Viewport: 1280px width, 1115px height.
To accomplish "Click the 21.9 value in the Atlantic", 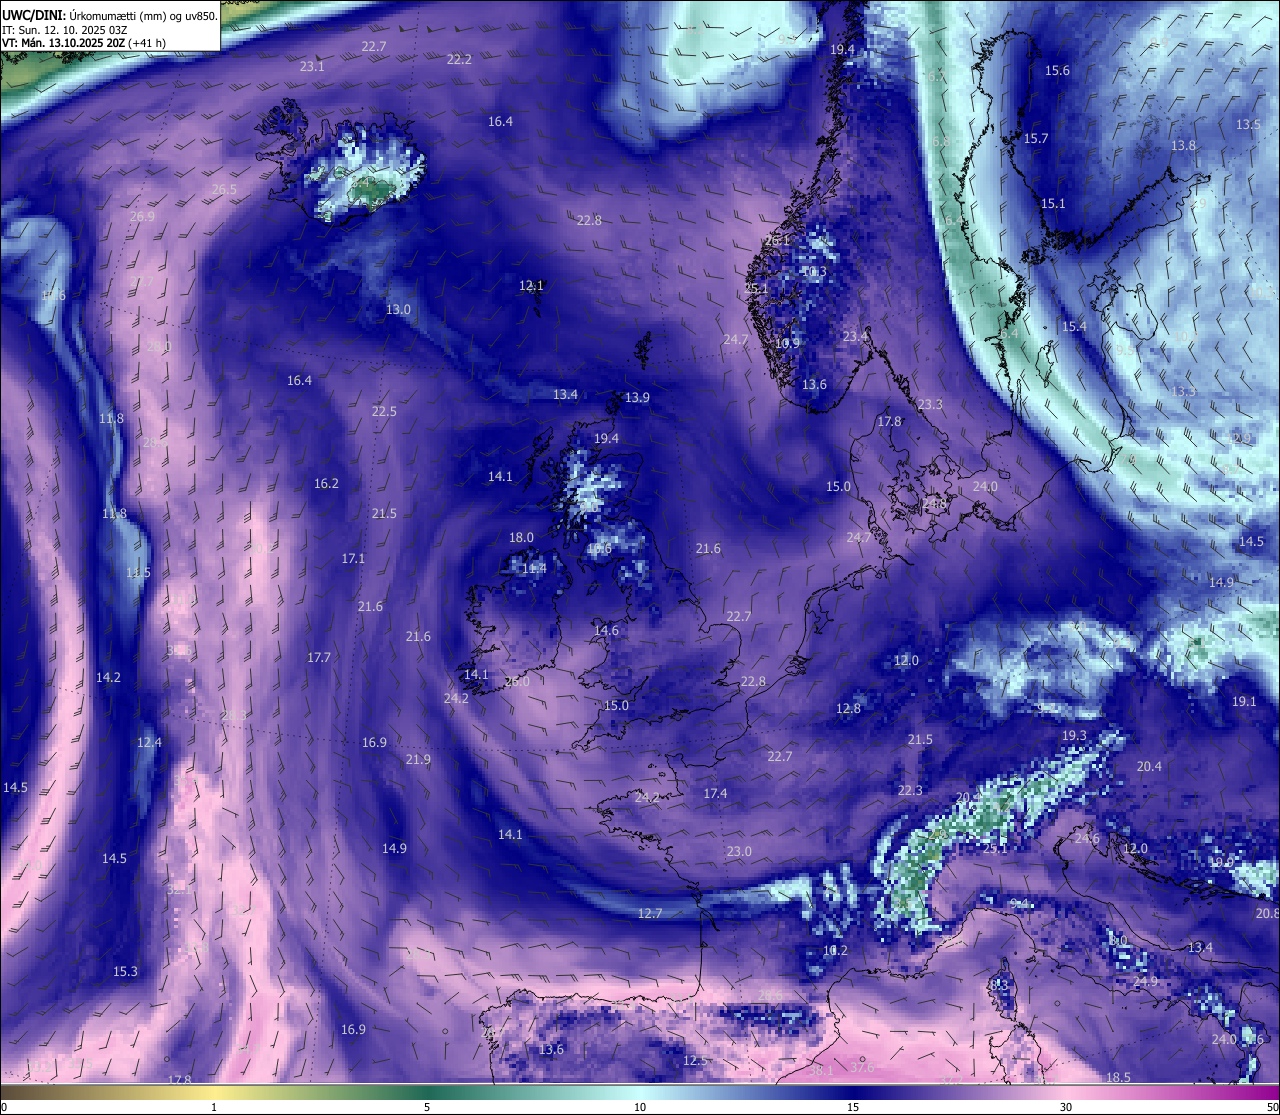I will tap(418, 759).
